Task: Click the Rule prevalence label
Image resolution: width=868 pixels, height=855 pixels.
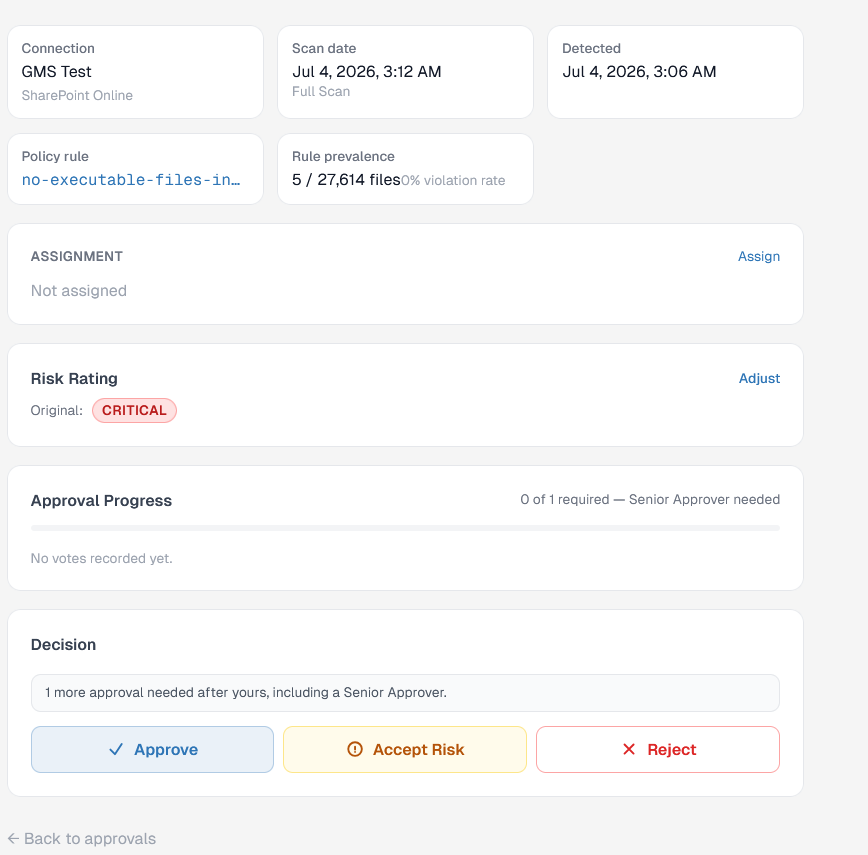Action: click(x=343, y=157)
